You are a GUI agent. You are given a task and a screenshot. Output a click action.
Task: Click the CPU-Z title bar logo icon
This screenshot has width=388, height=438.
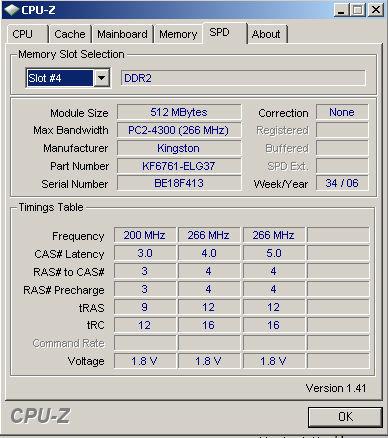click(x=12, y=10)
